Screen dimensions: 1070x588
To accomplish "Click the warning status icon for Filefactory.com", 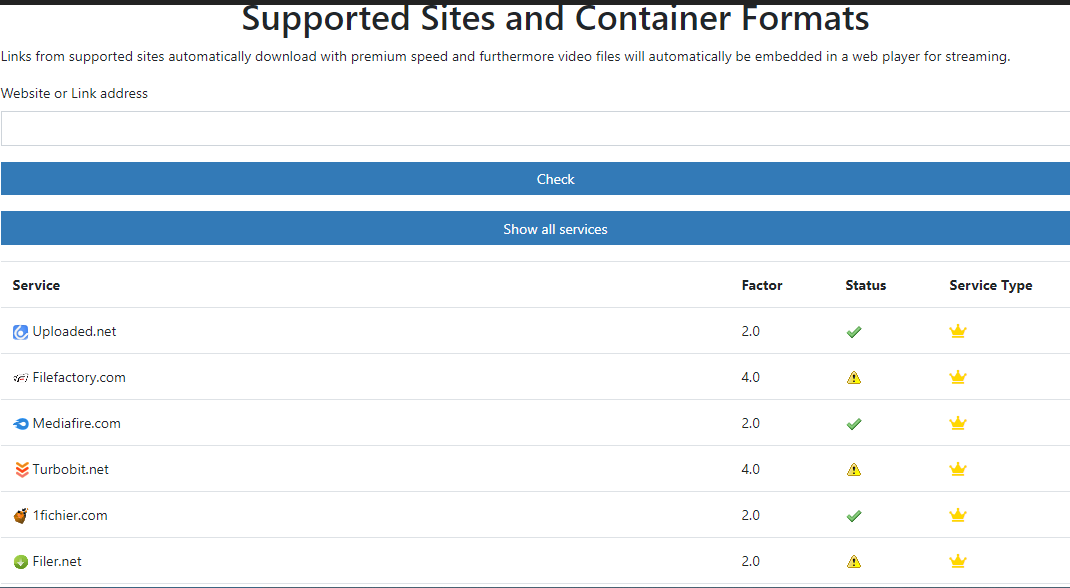I will click(854, 378).
